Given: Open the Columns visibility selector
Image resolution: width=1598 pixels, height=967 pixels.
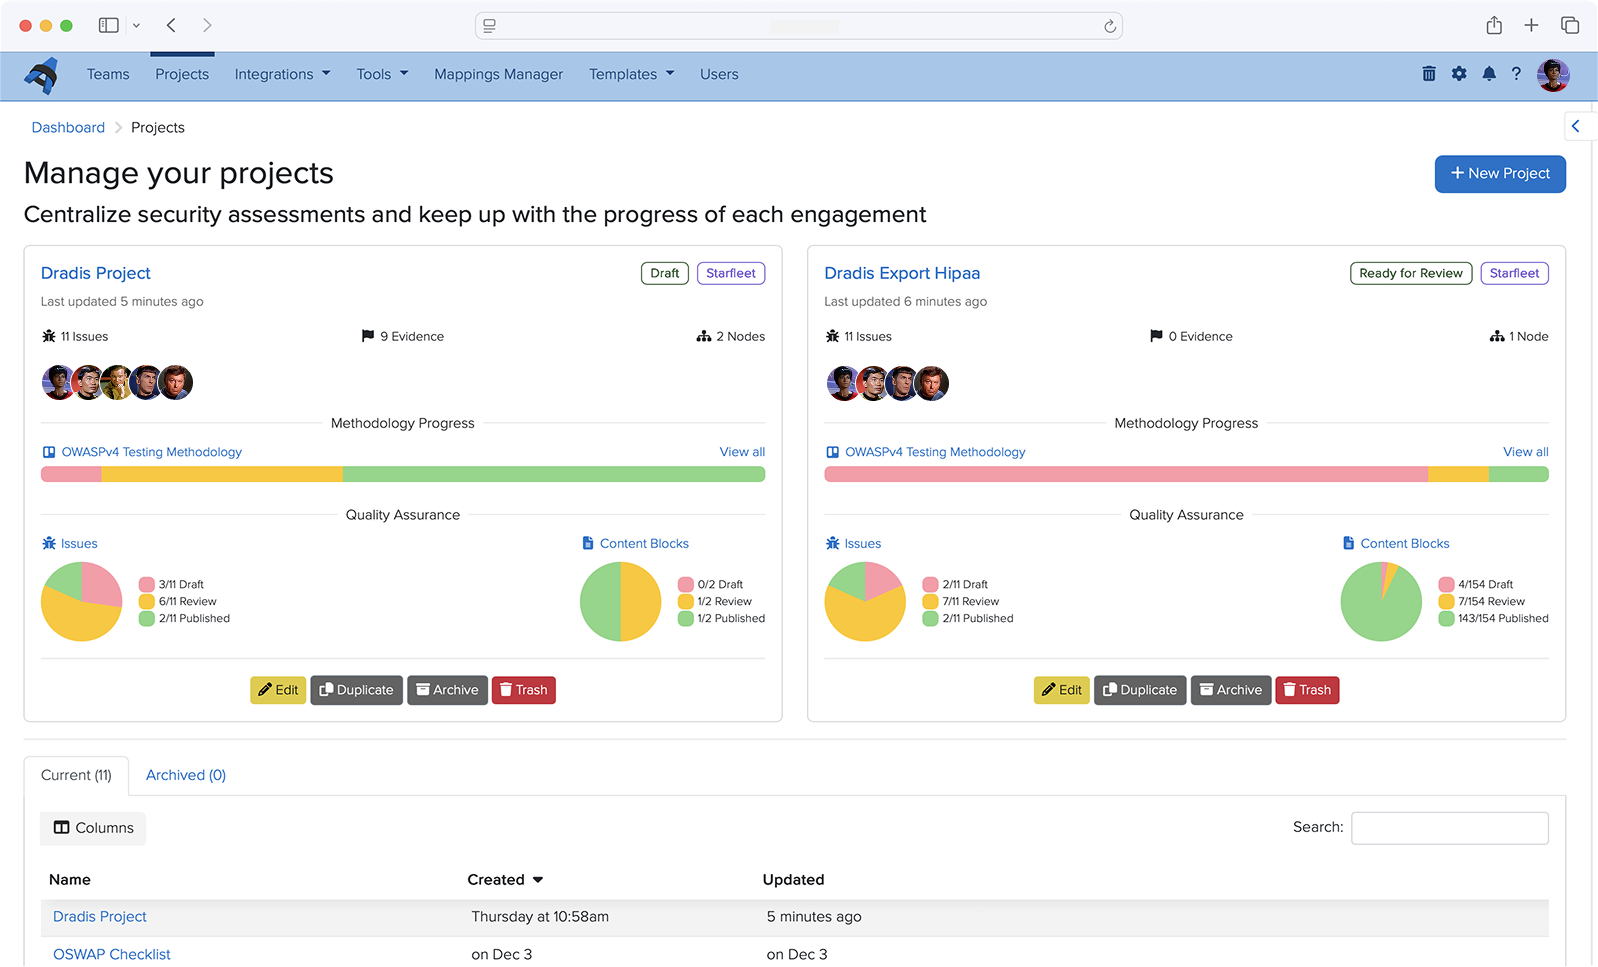Looking at the screenshot, I should click(x=93, y=828).
